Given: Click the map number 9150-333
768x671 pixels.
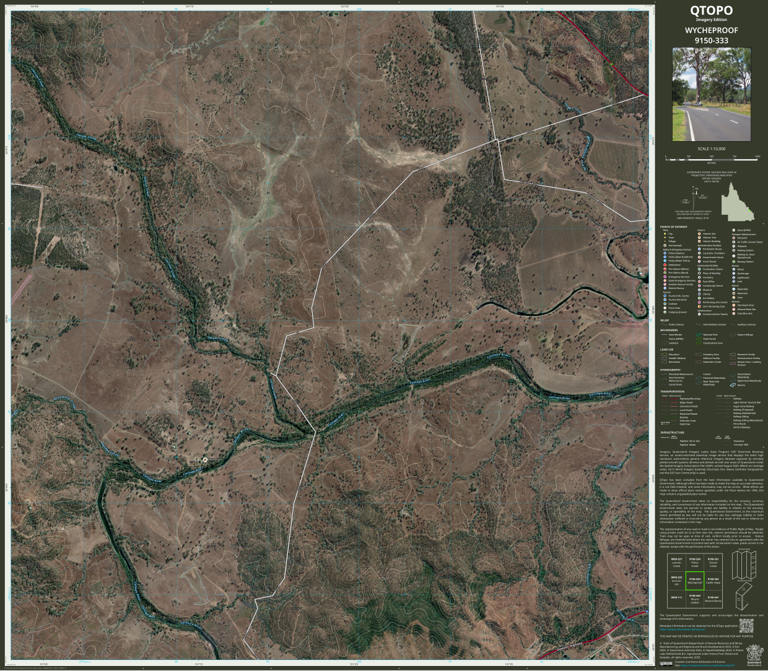Looking at the screenshot, I should tap(711, 41).
